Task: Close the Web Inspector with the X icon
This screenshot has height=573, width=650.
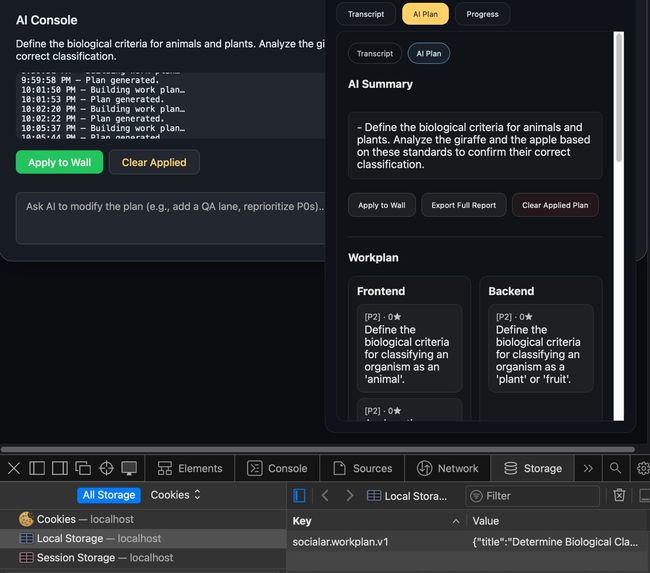Action: click(x=14, y=469)
